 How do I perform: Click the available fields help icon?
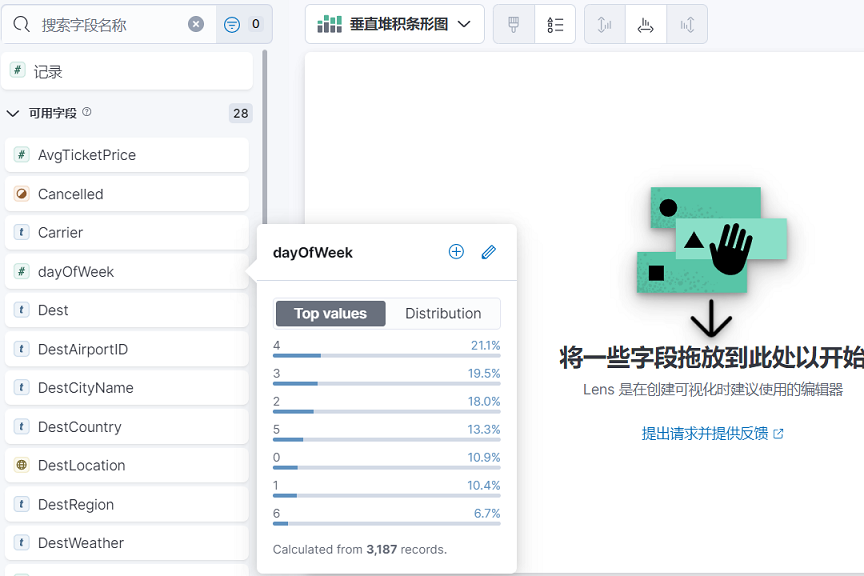87,112
